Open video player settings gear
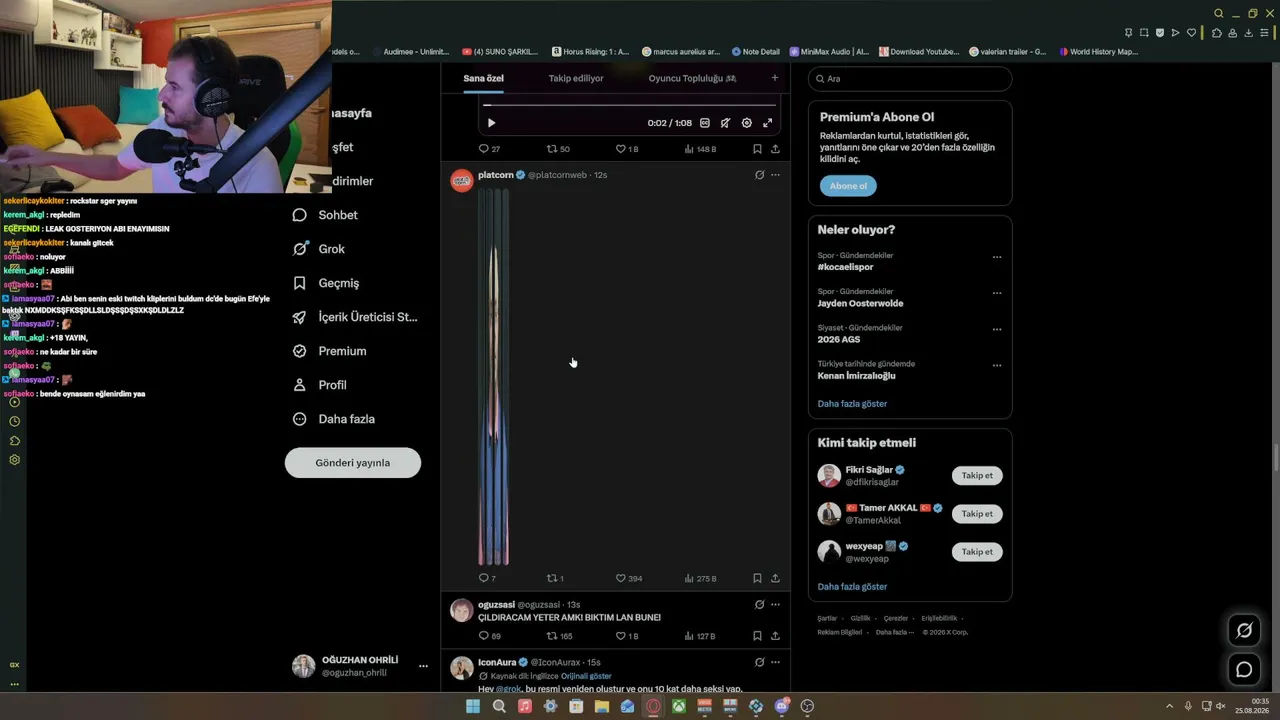Screen dimensions: 1280x720 (x=746, y=123)
